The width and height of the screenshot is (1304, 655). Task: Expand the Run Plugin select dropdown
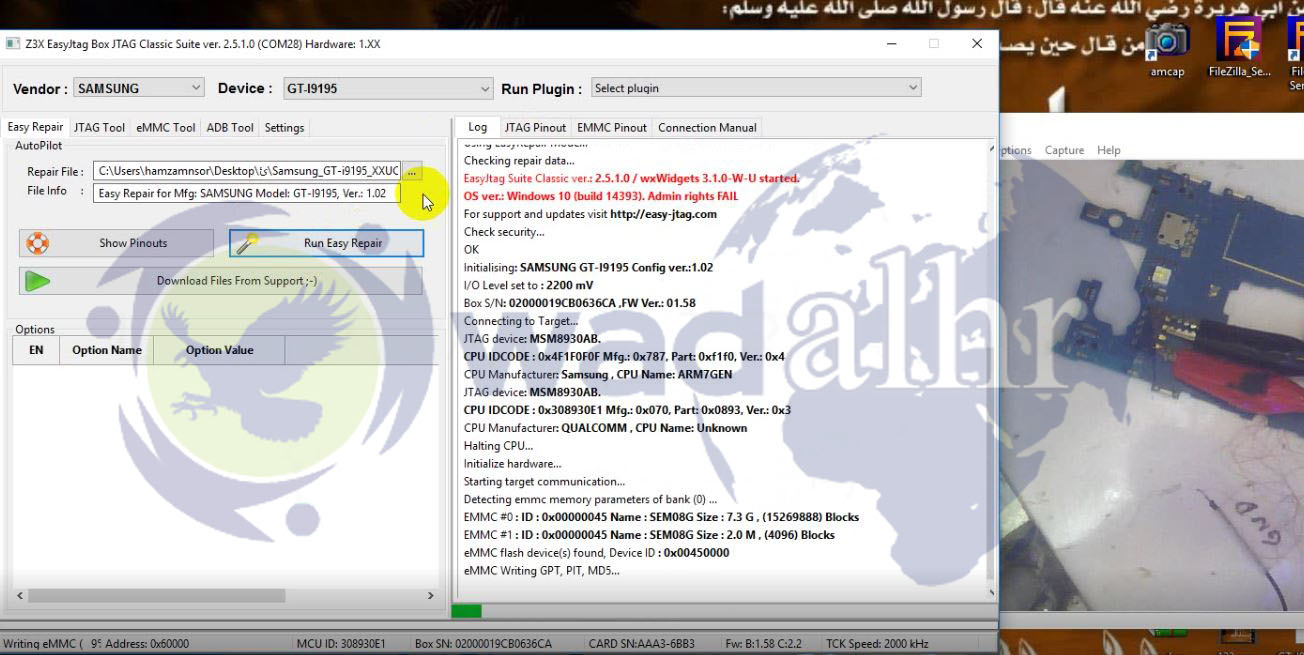click(755, 88)
